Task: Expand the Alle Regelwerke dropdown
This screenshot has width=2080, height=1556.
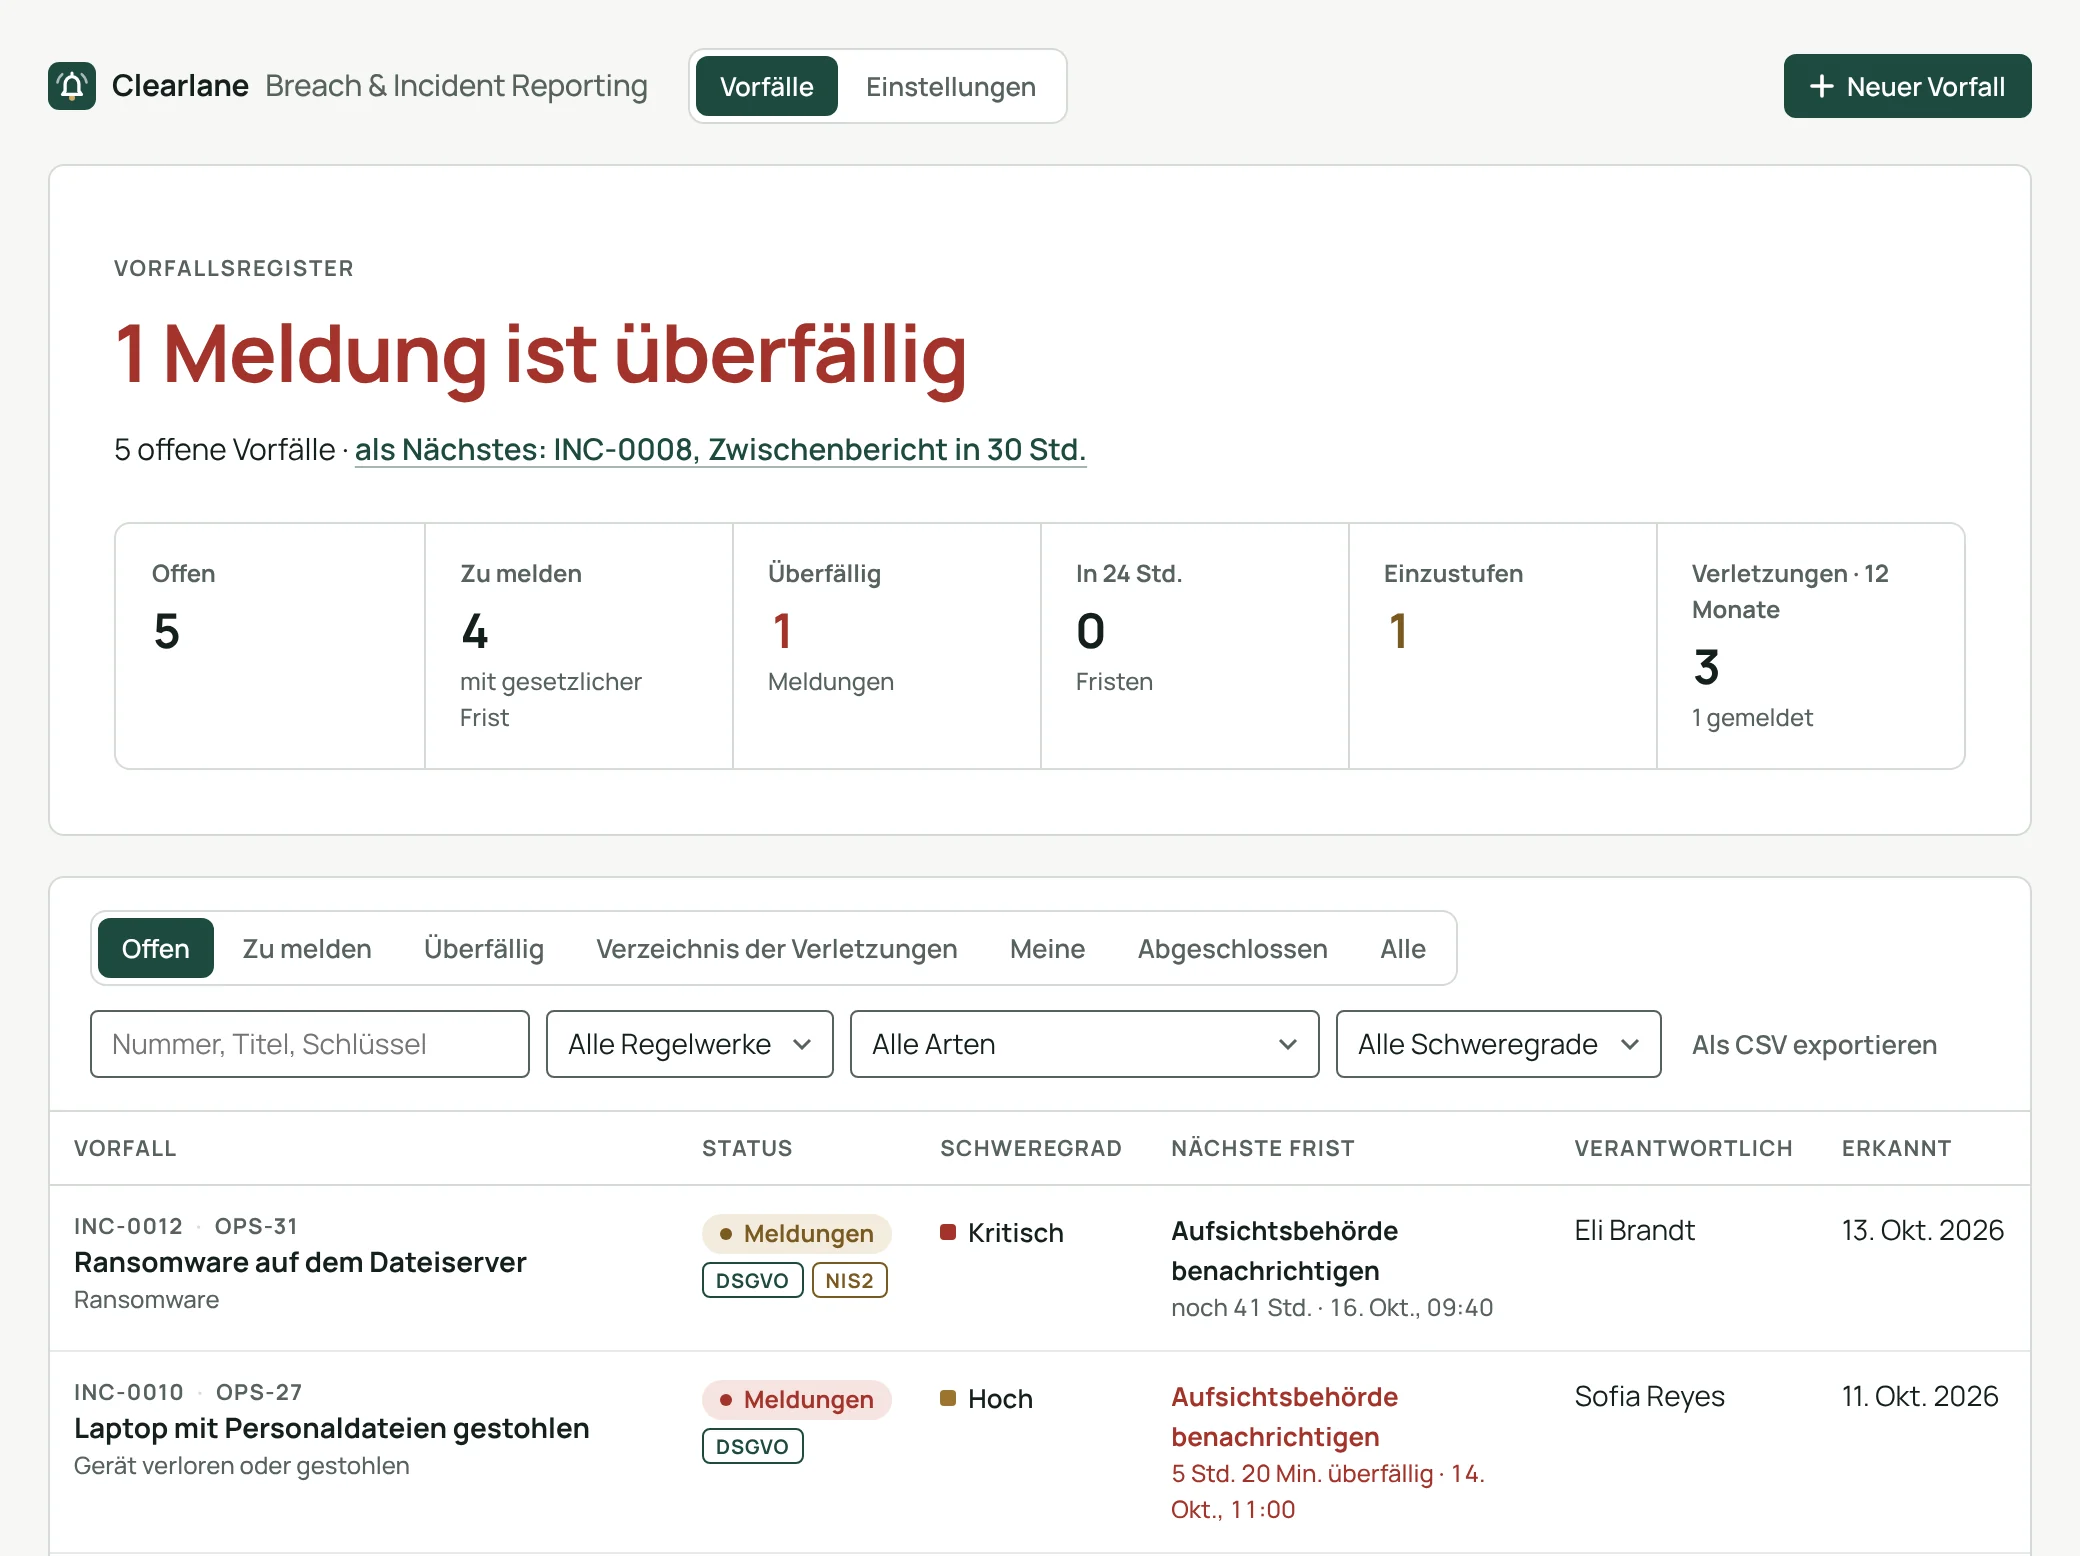Action: point(690,1044)
